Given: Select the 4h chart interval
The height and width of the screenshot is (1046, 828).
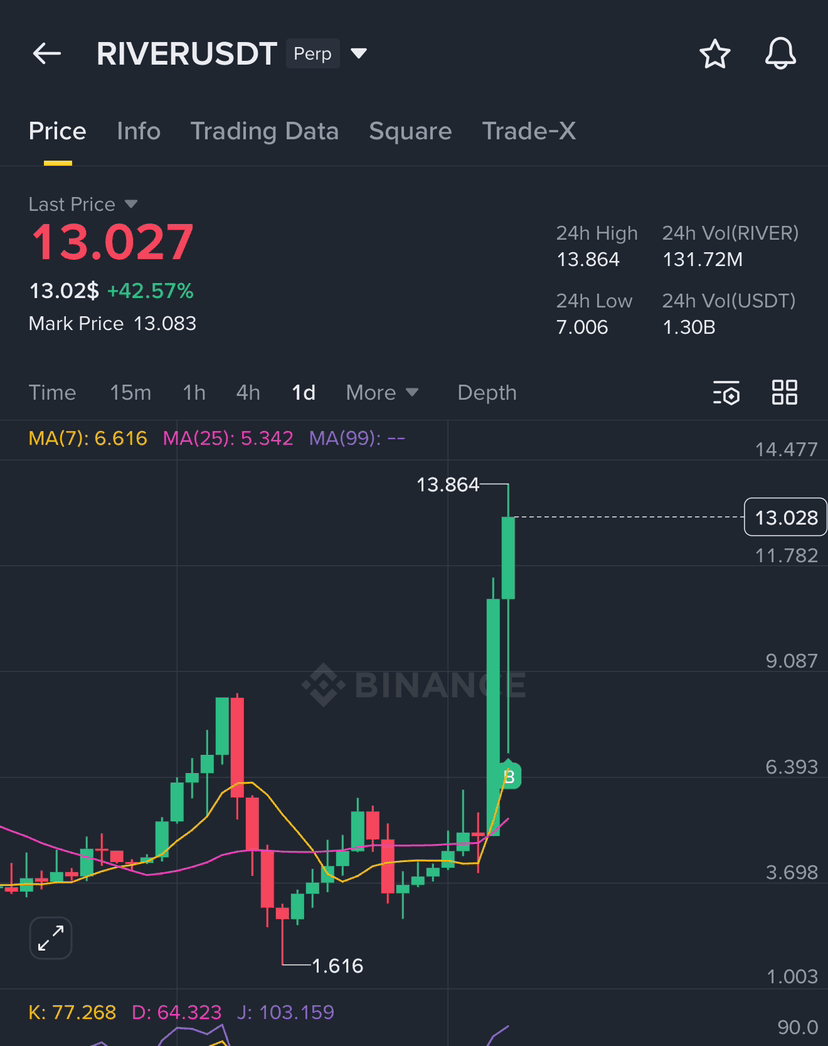Looking at the screenshot, I should 248,392.
